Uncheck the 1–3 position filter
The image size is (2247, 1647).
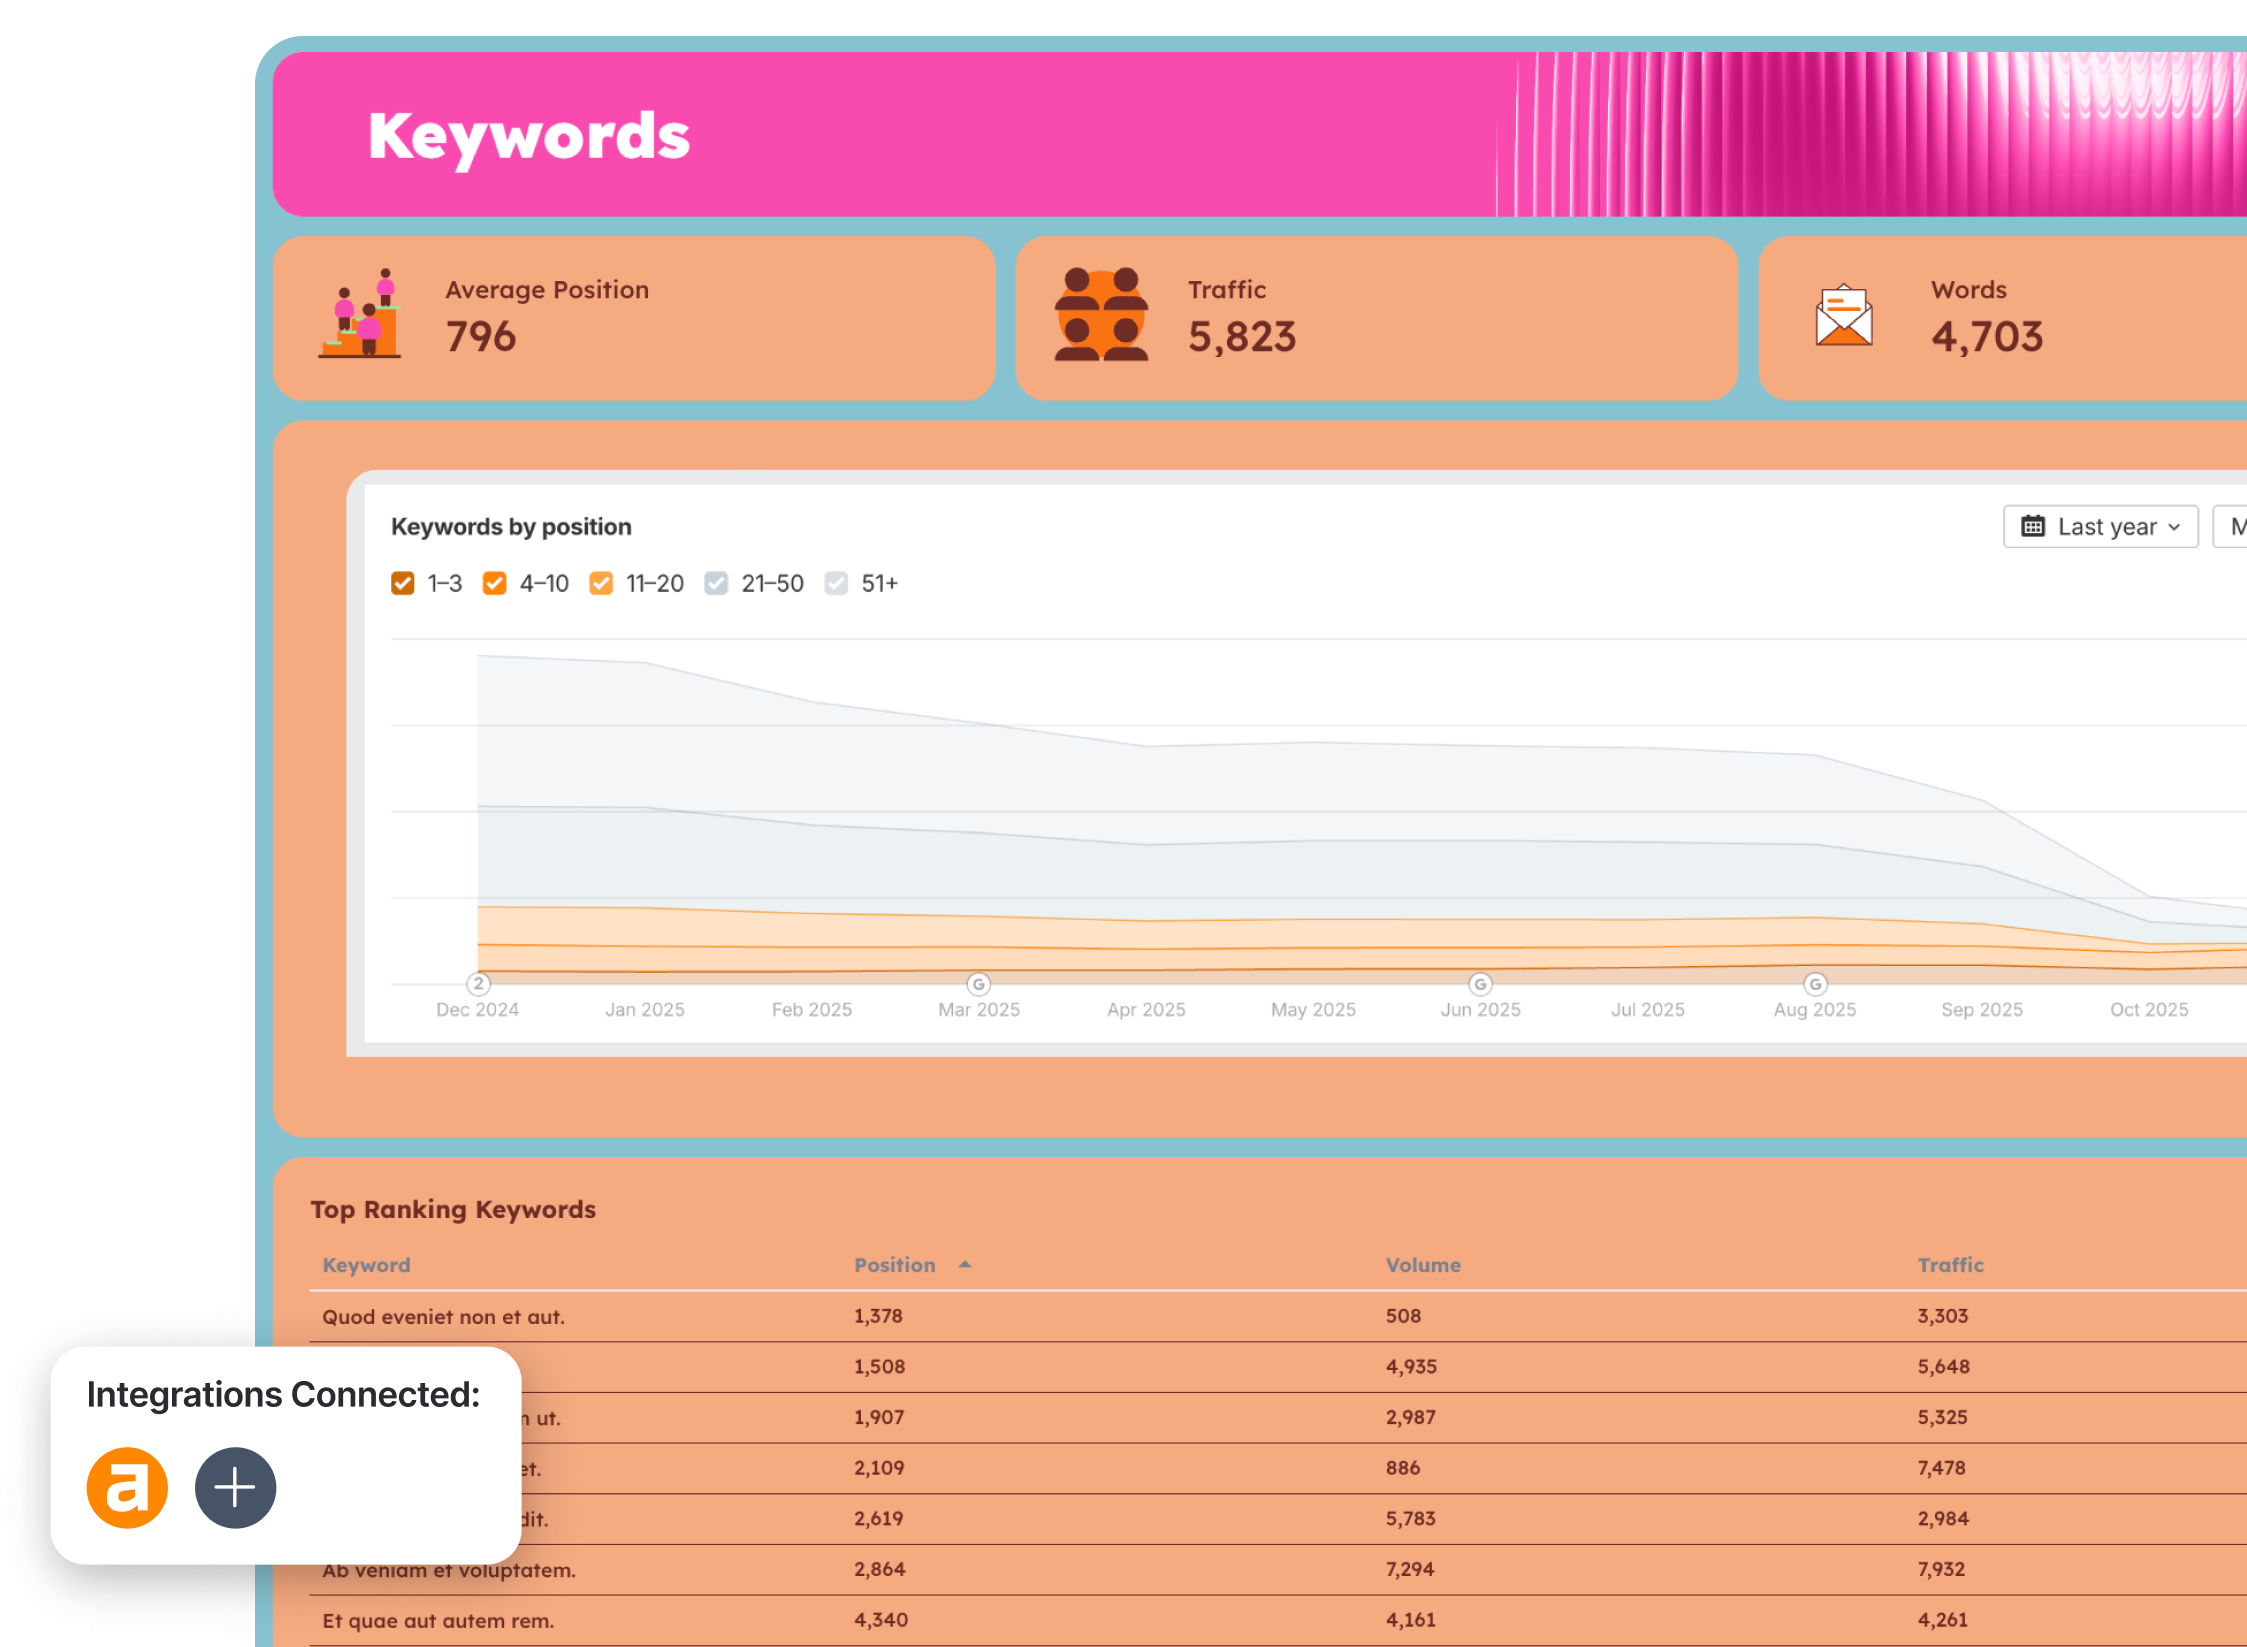404,583
